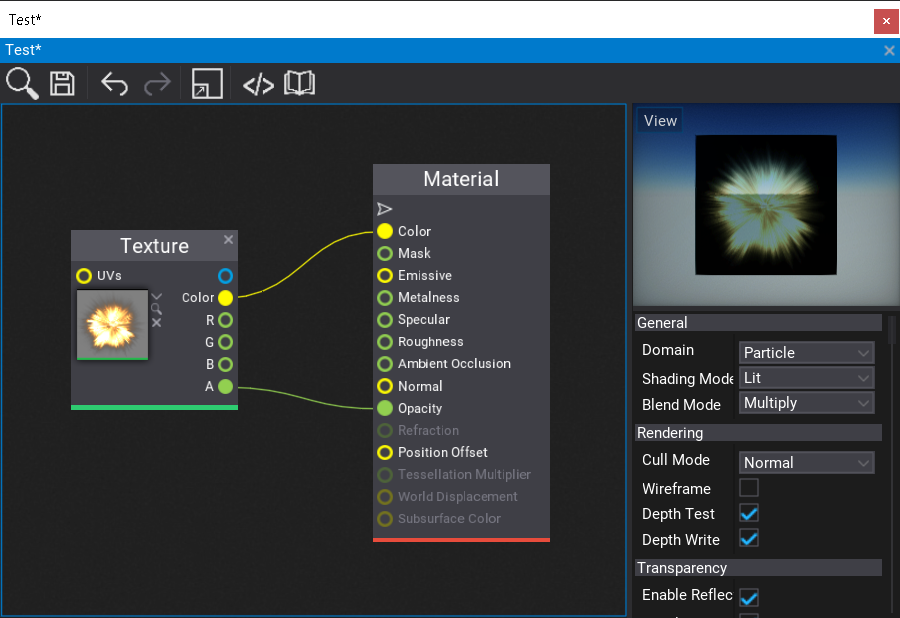Image resolution: width=900 pixels, height=618 pixels.
Task: Save the shader with the save icon
Action: point(62,84)
